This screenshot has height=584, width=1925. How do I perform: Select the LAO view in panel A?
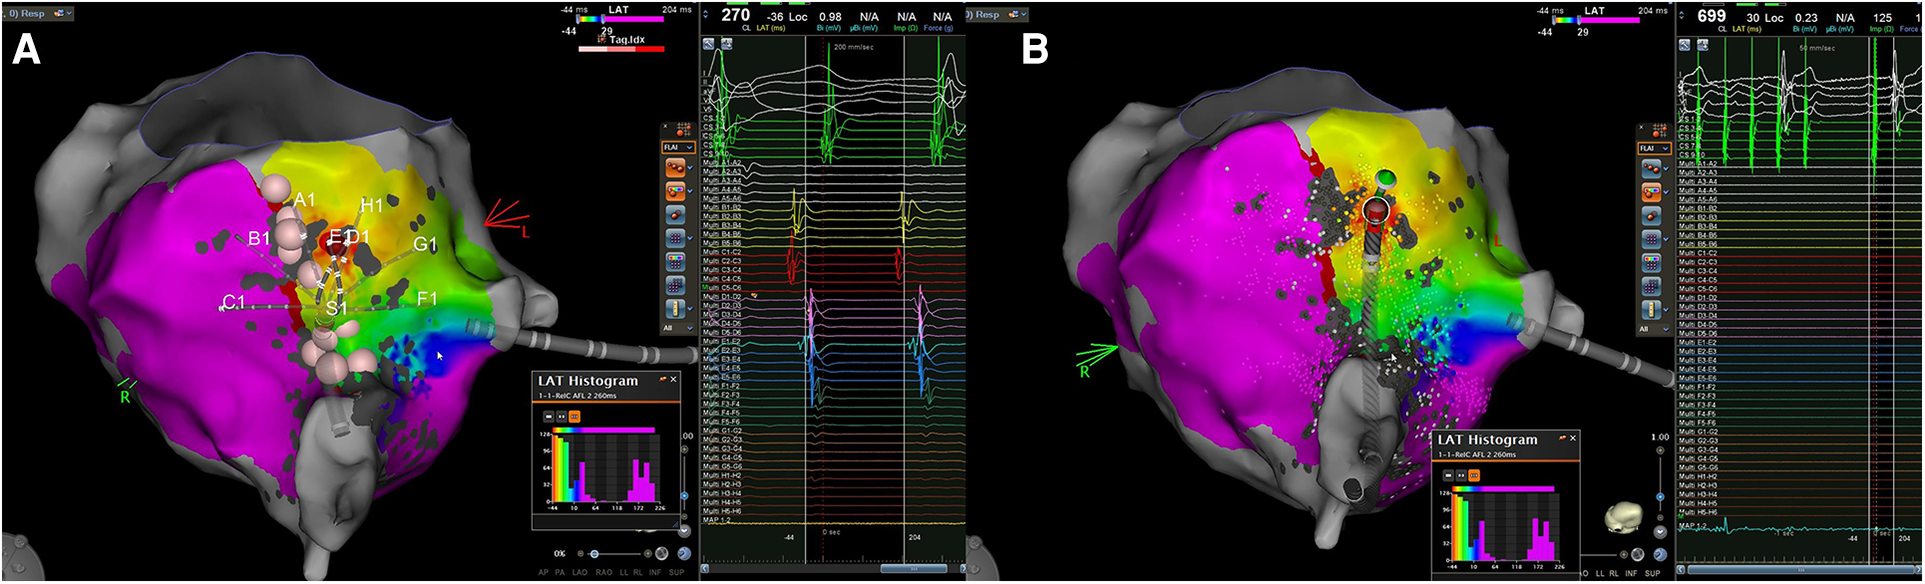[579, 573]
